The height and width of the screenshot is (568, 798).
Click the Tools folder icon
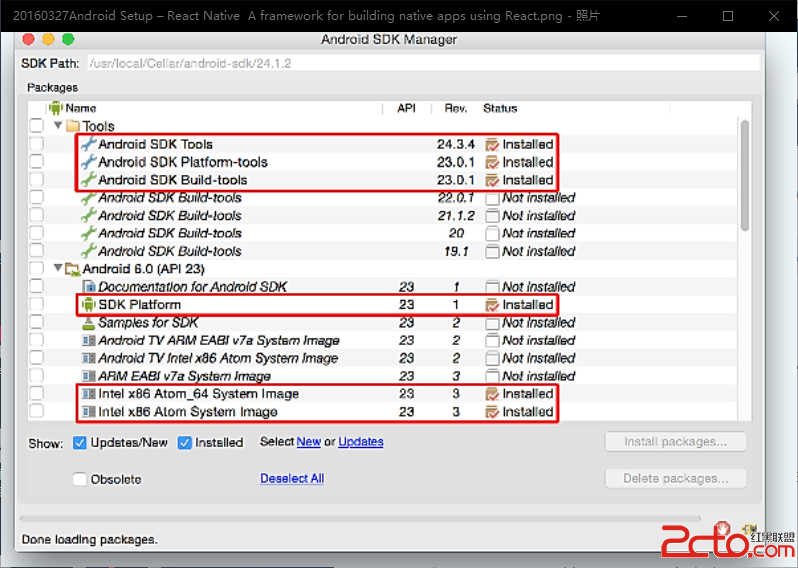[73, 126]
